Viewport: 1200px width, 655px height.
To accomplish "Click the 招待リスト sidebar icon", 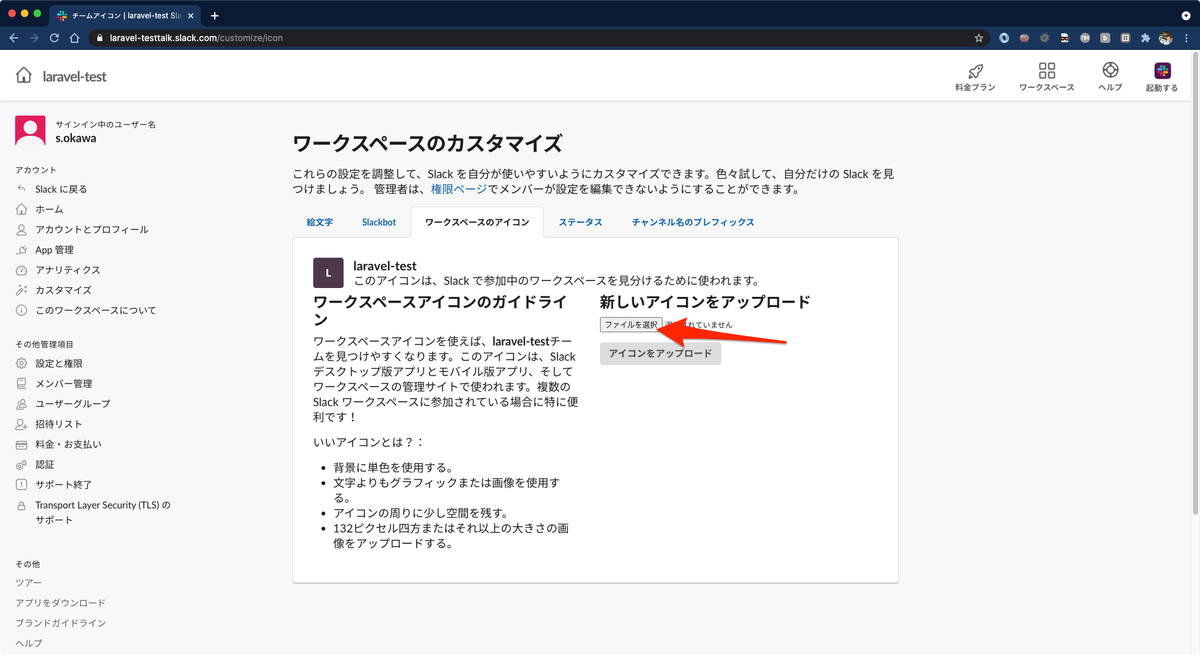I will (22, 423).
